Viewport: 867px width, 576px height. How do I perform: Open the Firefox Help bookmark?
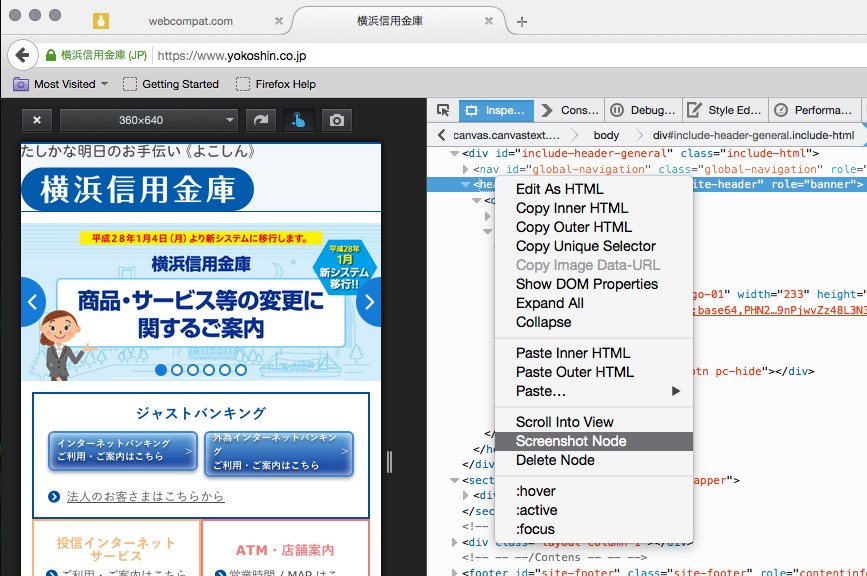click(276, 84)
